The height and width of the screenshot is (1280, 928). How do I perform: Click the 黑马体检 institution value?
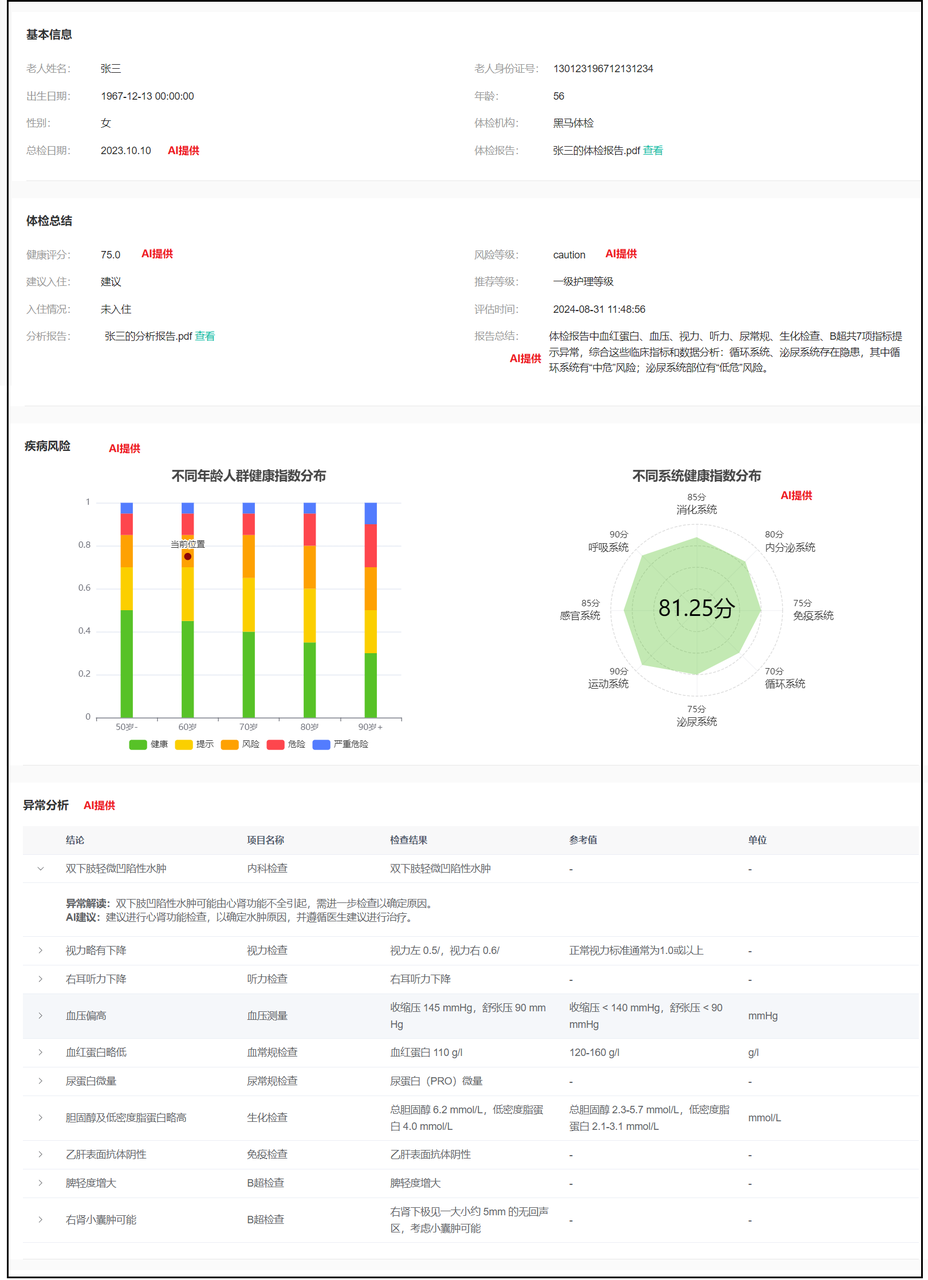tap(573, 123)
